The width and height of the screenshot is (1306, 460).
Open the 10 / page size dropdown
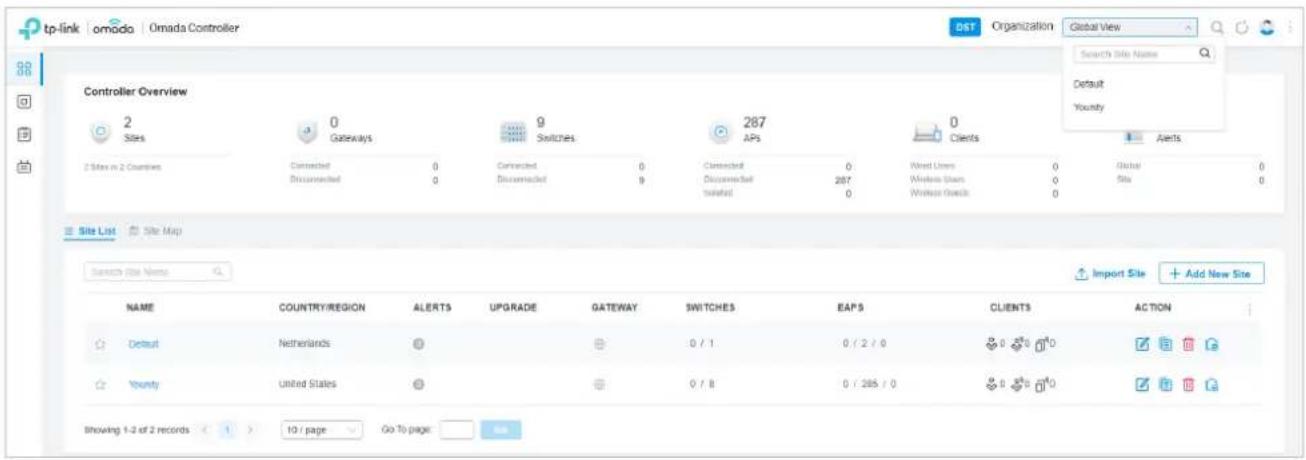(322, 429)
